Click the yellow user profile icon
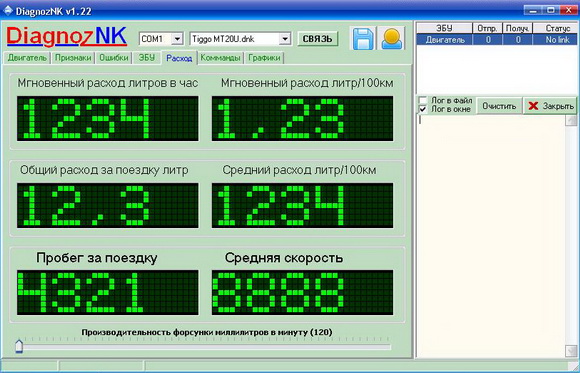The width and height of the screenshot is (580, 373). [391, 38]
